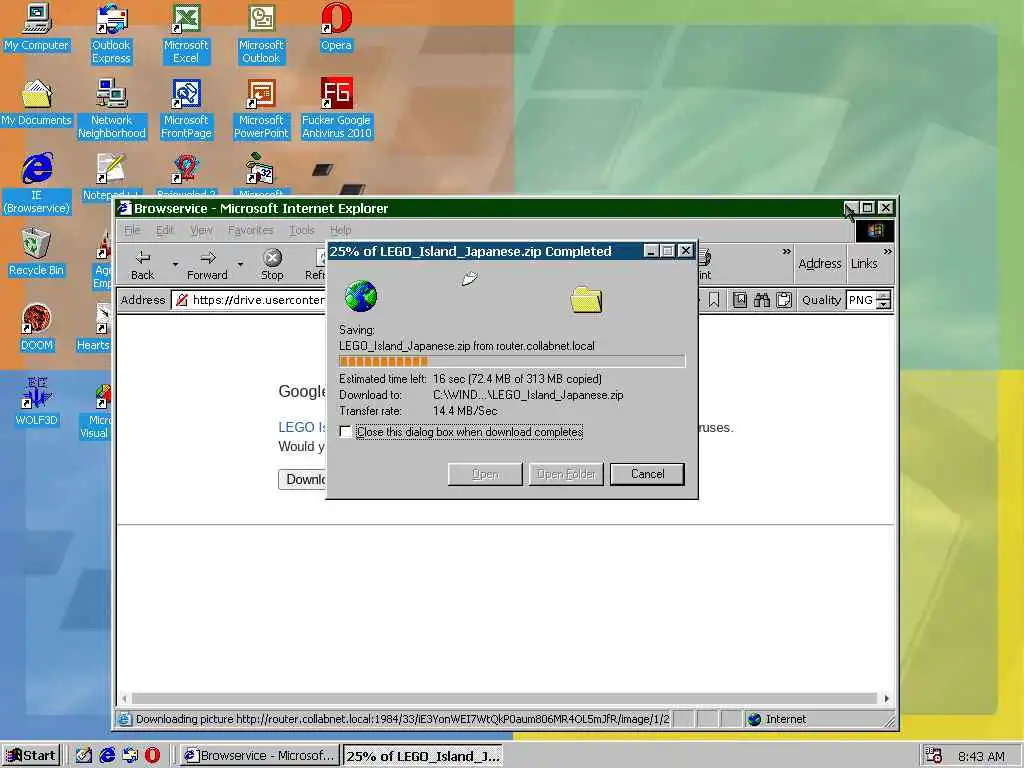Increase Quality value with up spinner
The height and width of the screenshot is (768, 1024).
pyautogui.click(x=884, y=296)
